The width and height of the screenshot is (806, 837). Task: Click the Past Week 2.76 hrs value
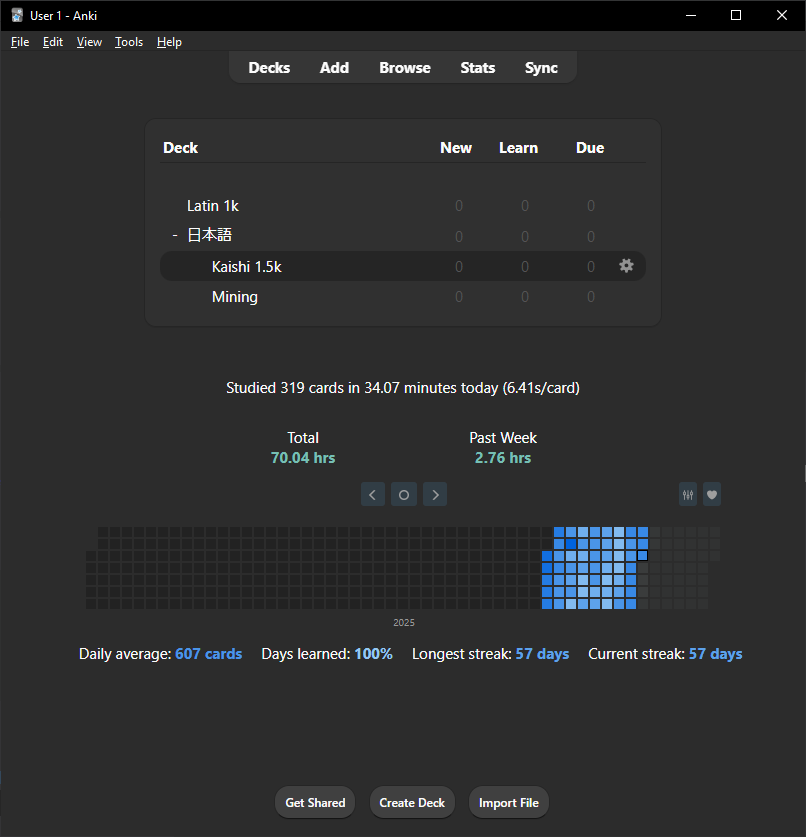tap(503, 457)
